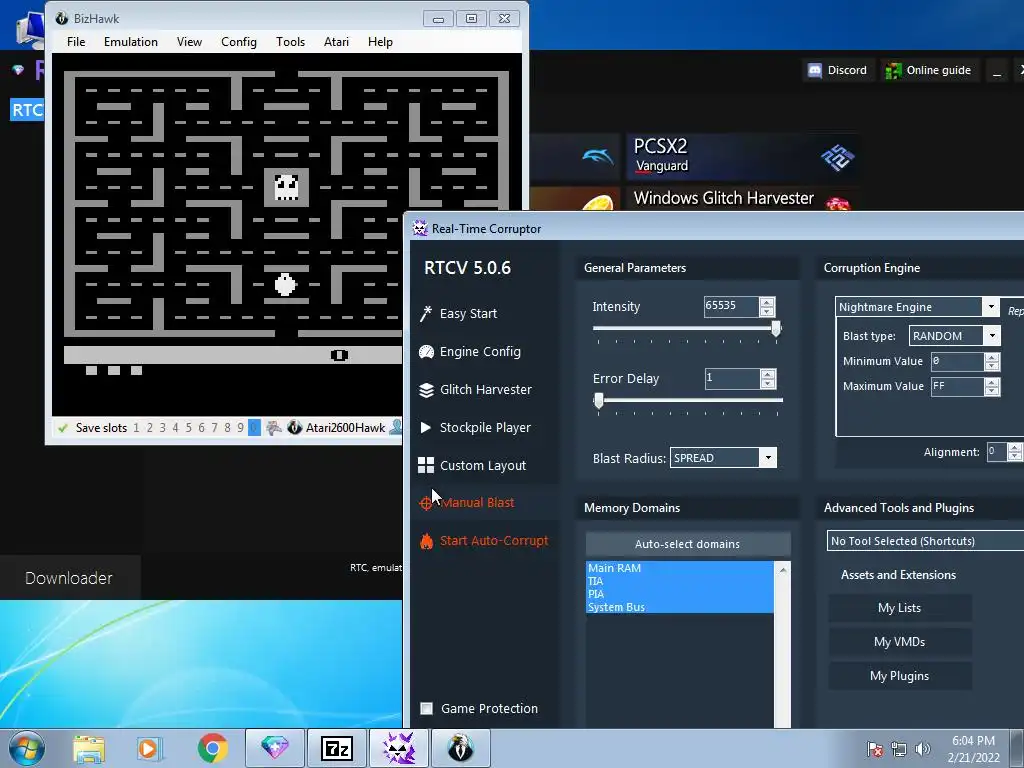Click the Discord icon in the launcher
This screenshot has width=1024, height=768.
(x=814, y=70)
